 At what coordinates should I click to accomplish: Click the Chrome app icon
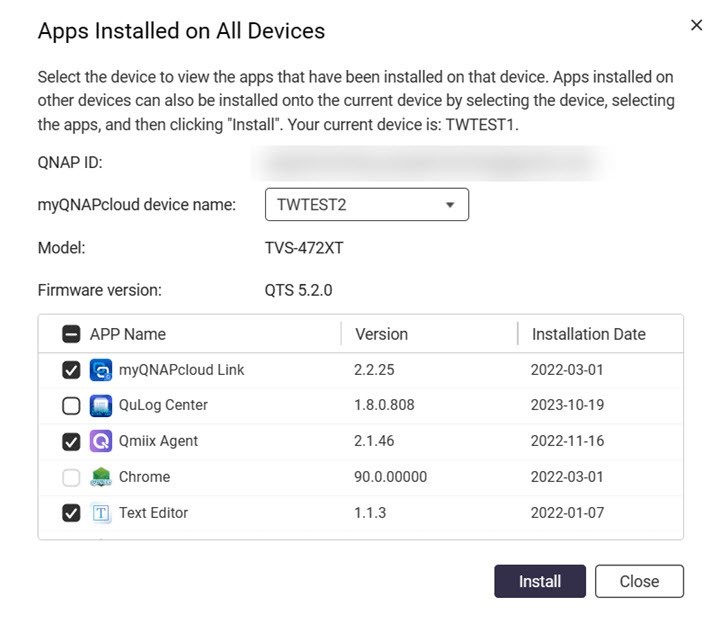pyautogui.click(x=101, y=477)
